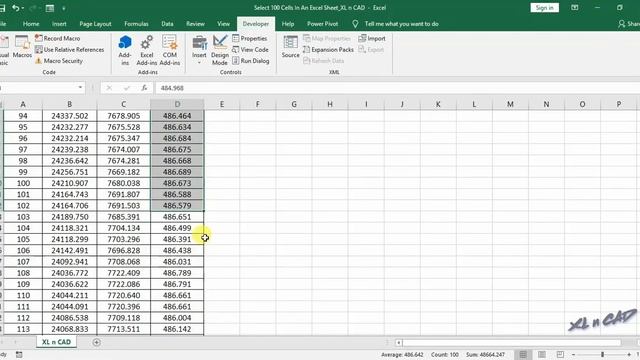
Task: Switch to Page Layout view in status bar
Action: coord(542,354)
